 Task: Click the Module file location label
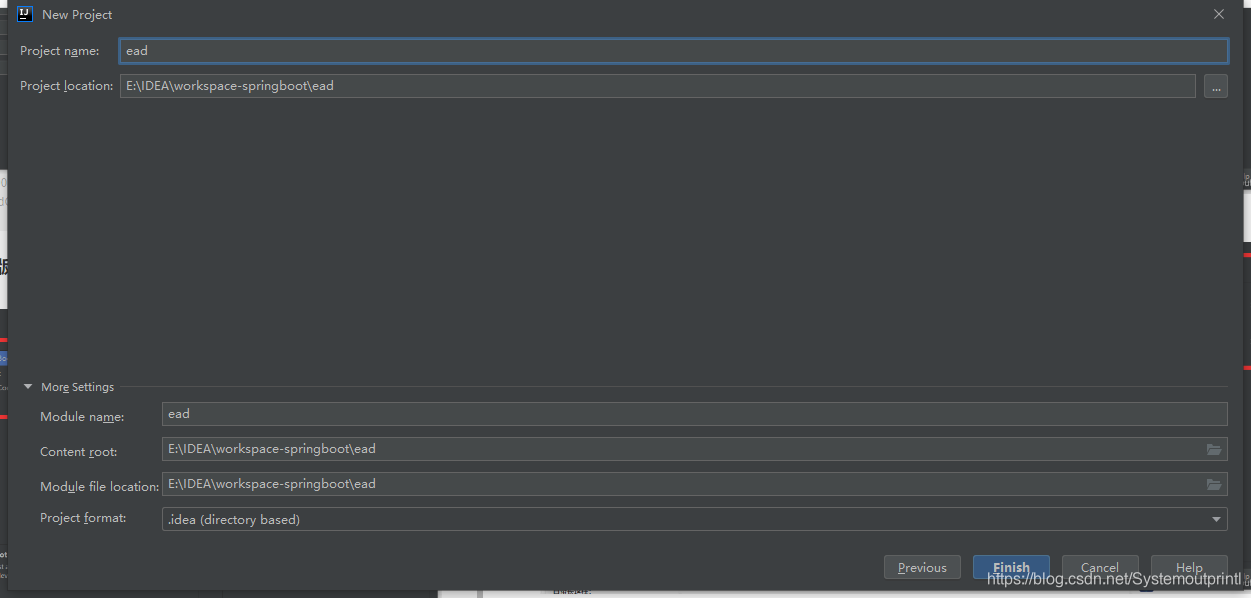[x=100, y=487]
